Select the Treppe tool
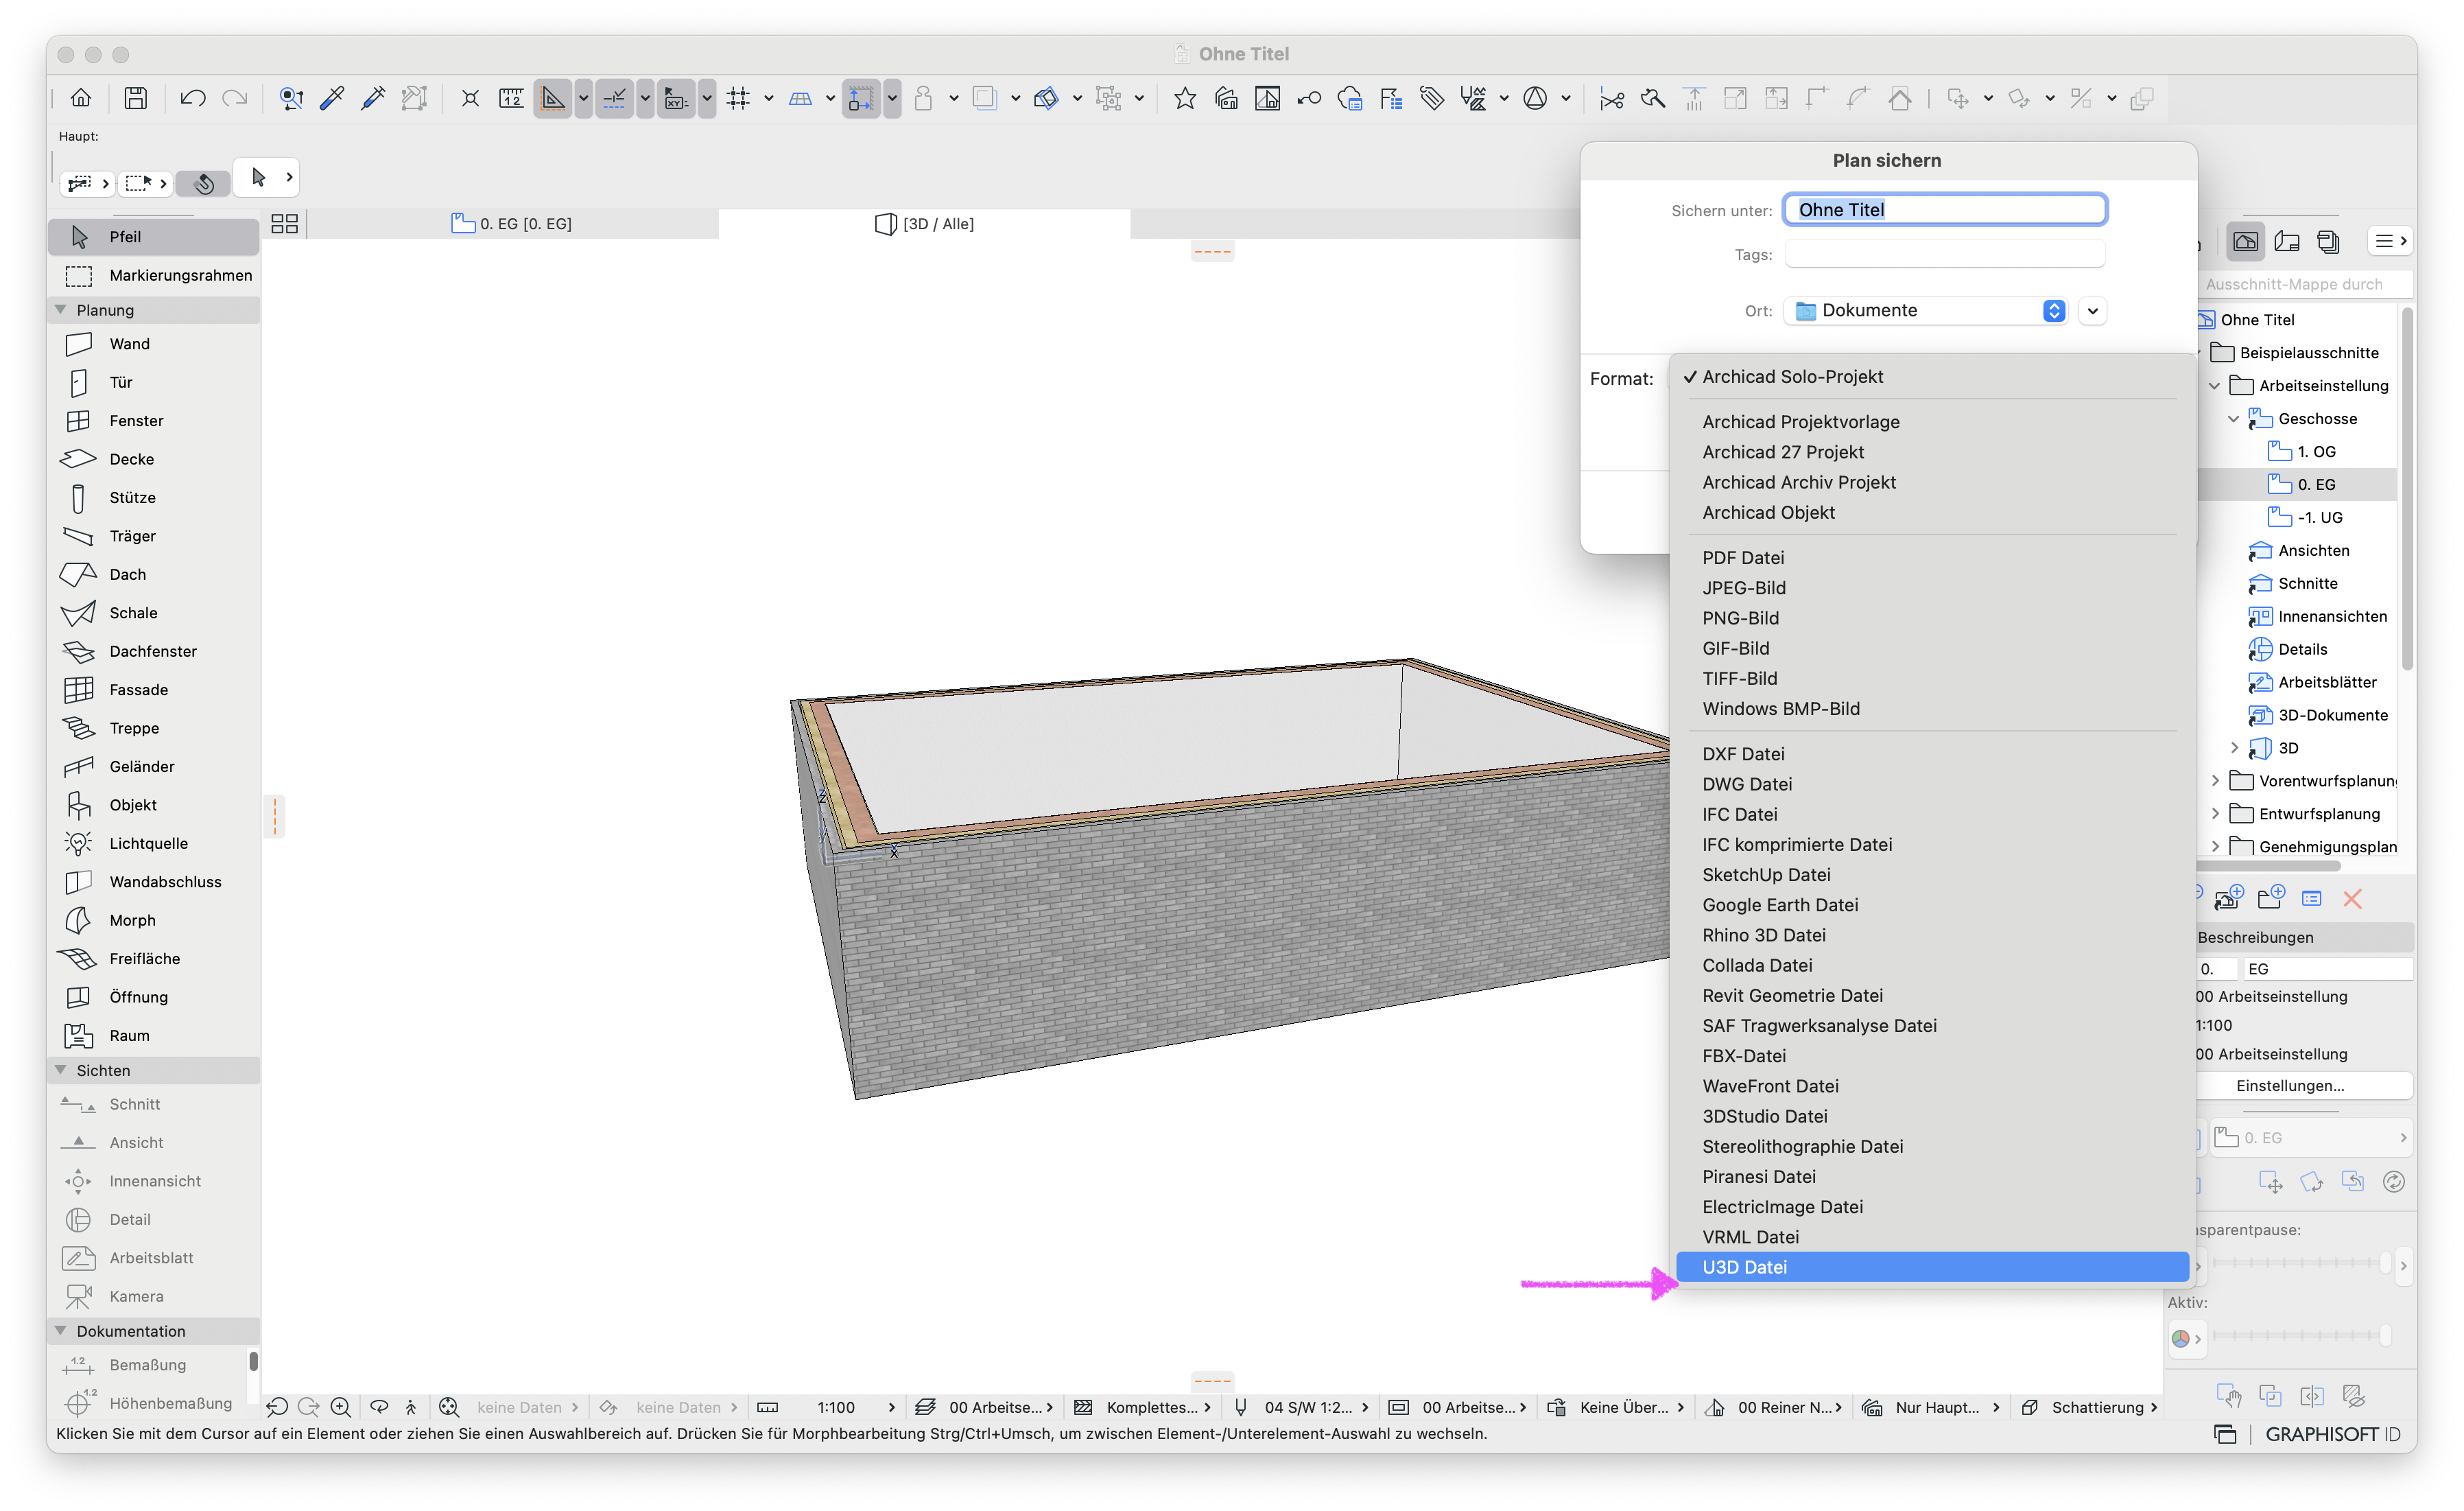The width and height of the screenshot is (2464, 1511). pyautogui.click(x=154, y=728)
